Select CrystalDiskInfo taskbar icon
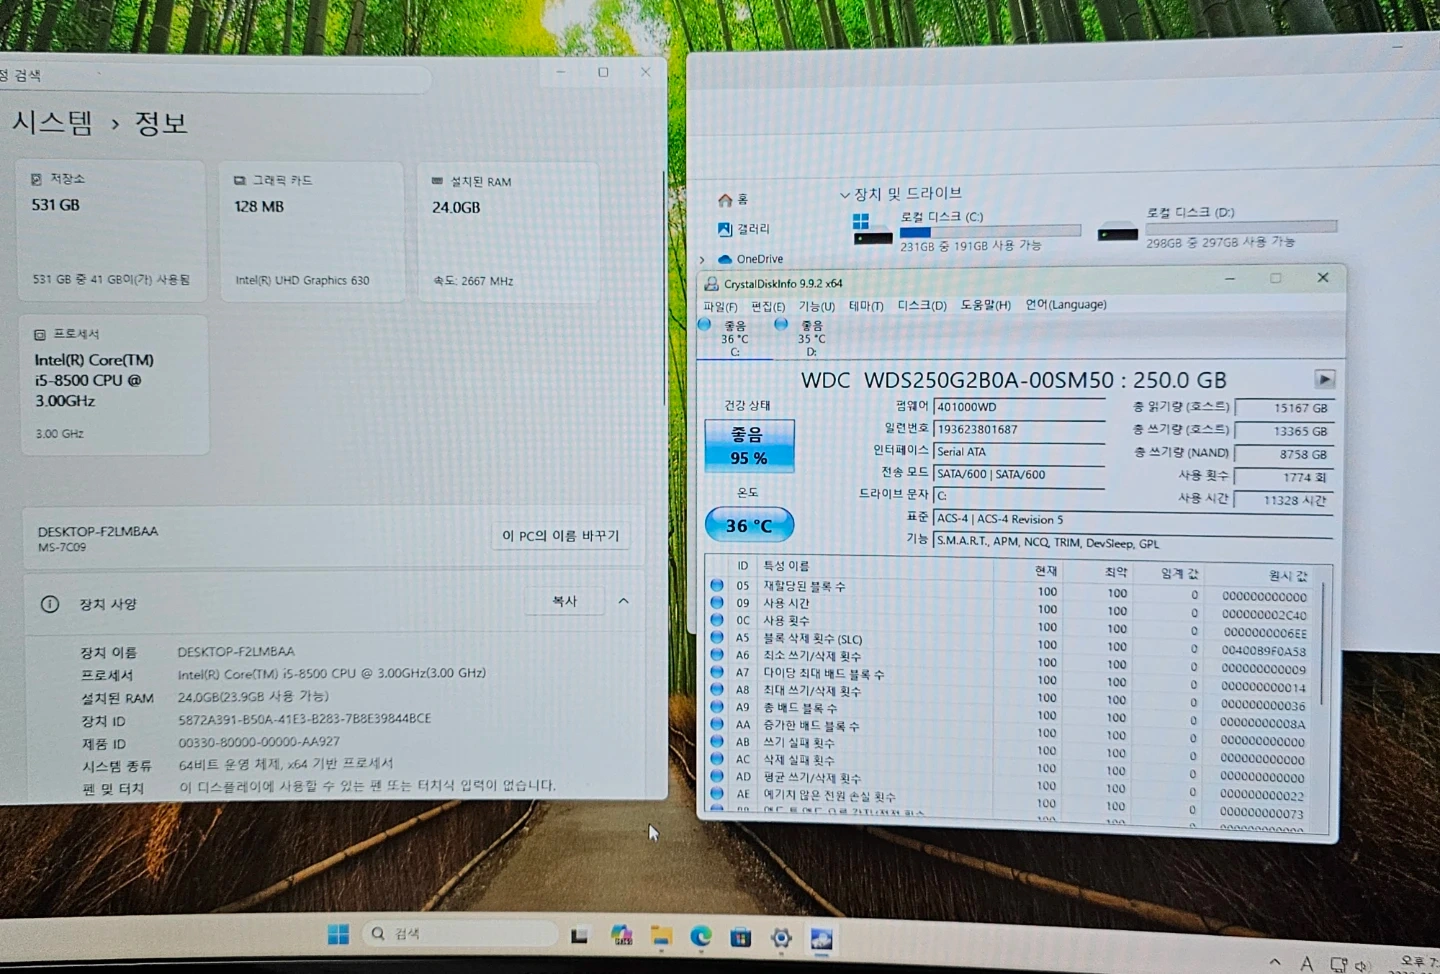 point(822,939)
